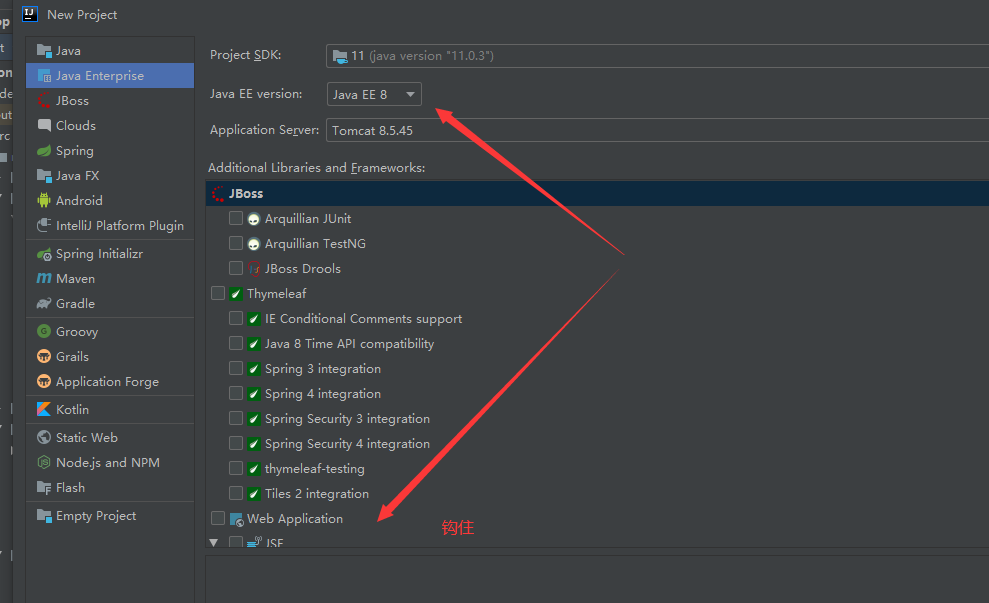Image resolution: width=989 pixels, height=603 pixels.
Task: Click the Static Web globe icon
Action: [x=44, y=438]
